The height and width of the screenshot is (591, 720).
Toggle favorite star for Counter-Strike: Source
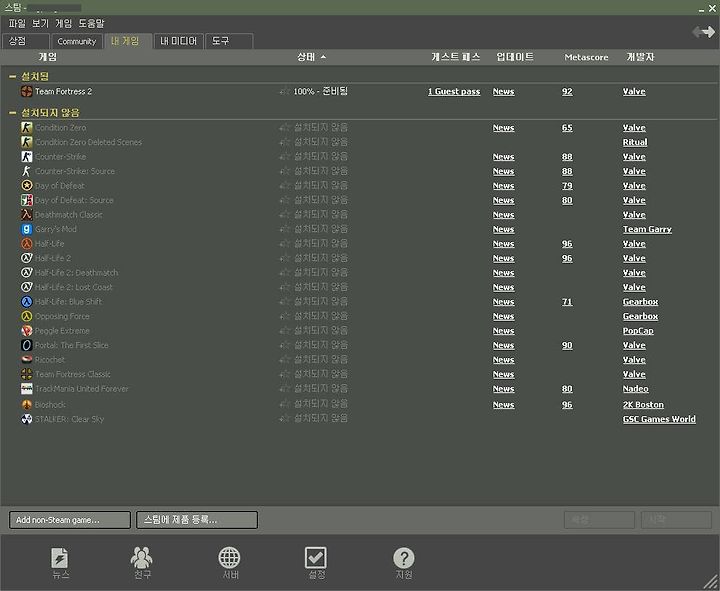pyautogui.click(x=285, y=171)
